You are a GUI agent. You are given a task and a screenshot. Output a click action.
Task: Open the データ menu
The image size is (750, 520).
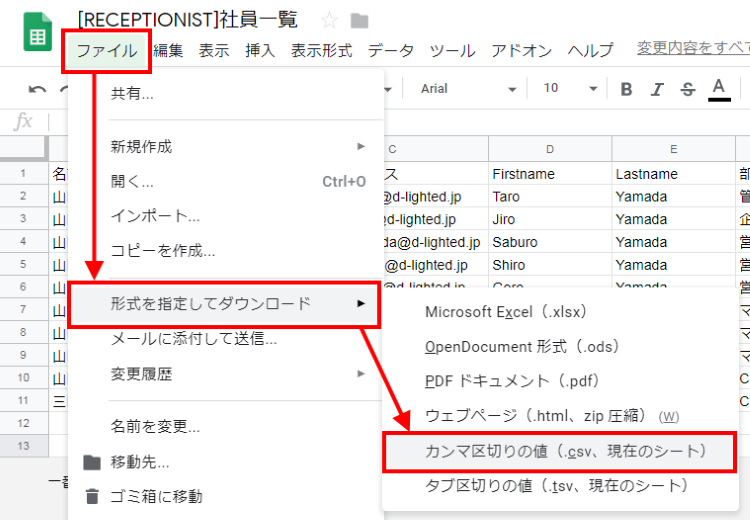[x=390, y=51]
